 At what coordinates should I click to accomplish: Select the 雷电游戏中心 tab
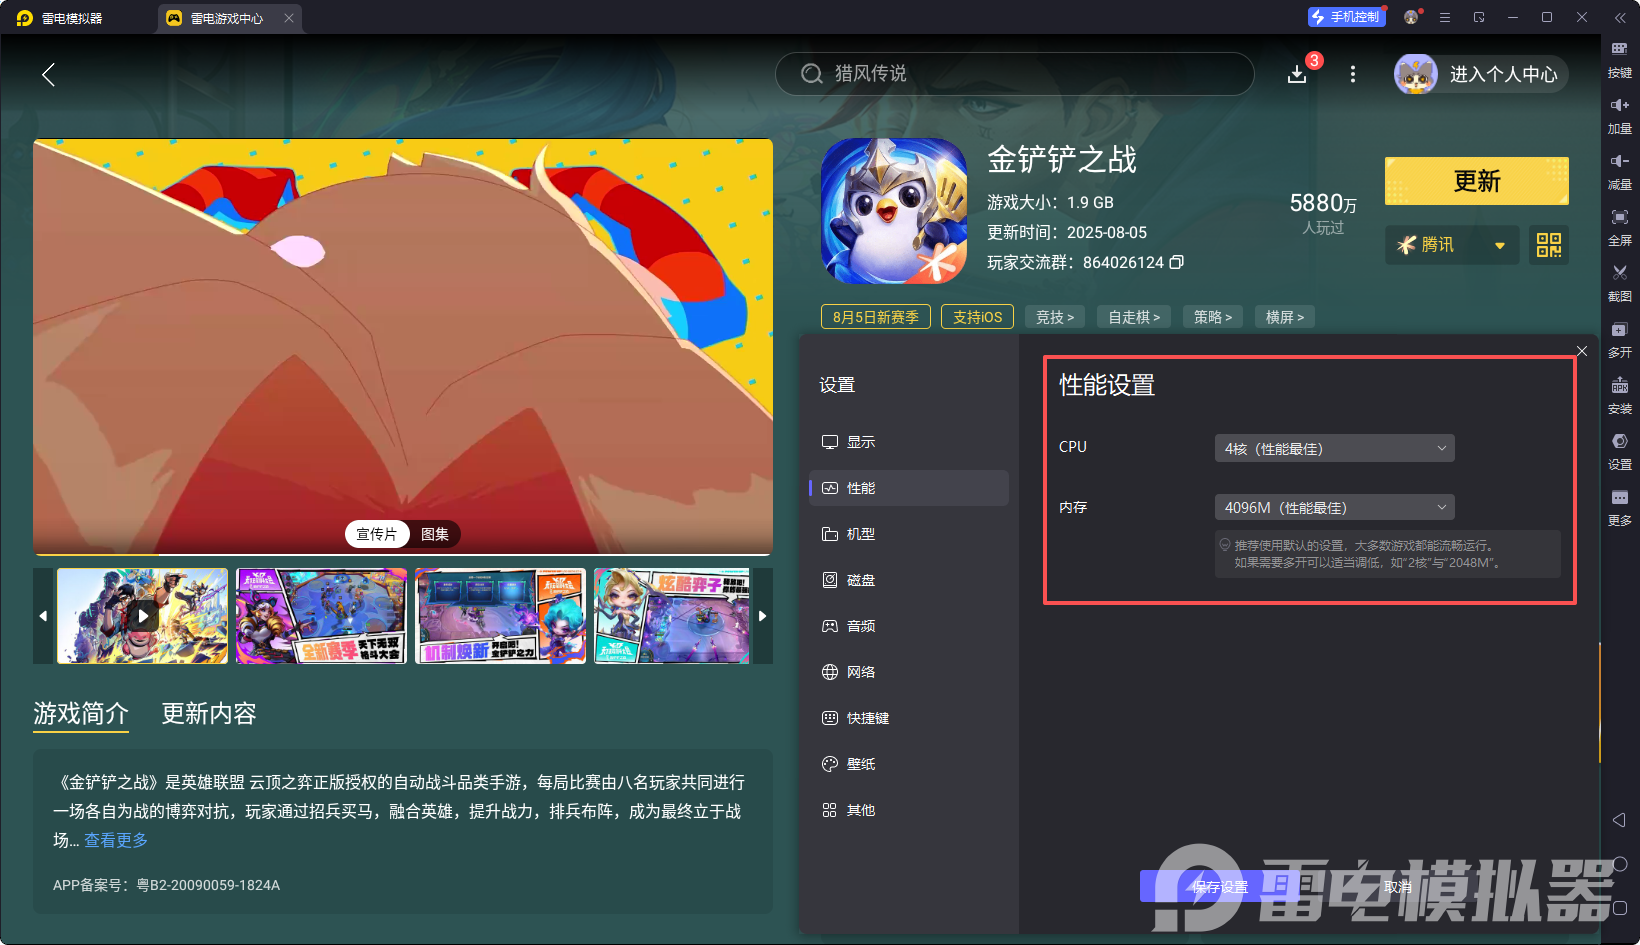click(228, 18)
